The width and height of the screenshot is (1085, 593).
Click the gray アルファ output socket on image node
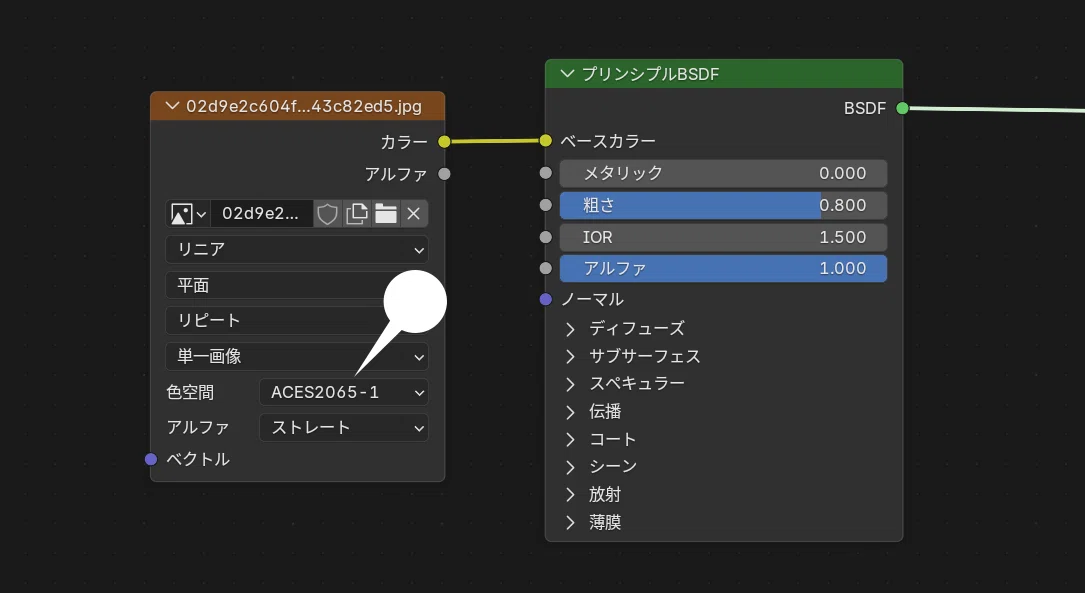click(x=444, y=174)
